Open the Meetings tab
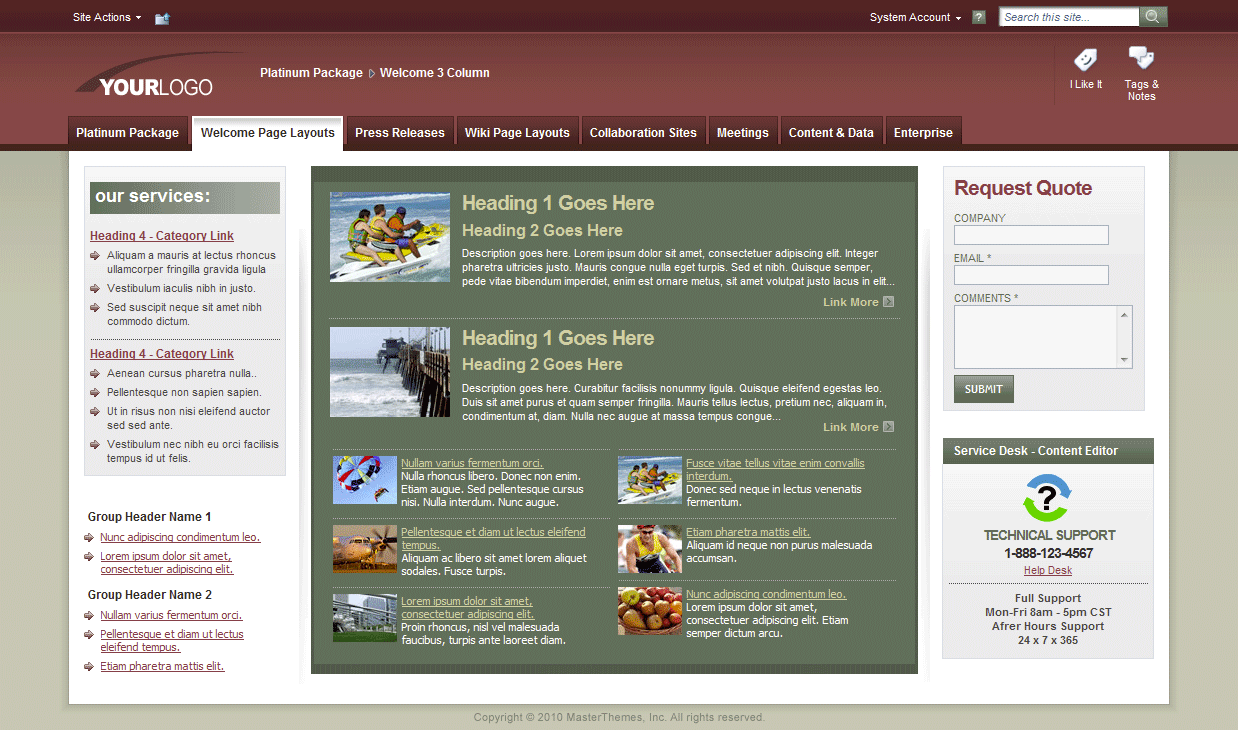 point(742,132)
